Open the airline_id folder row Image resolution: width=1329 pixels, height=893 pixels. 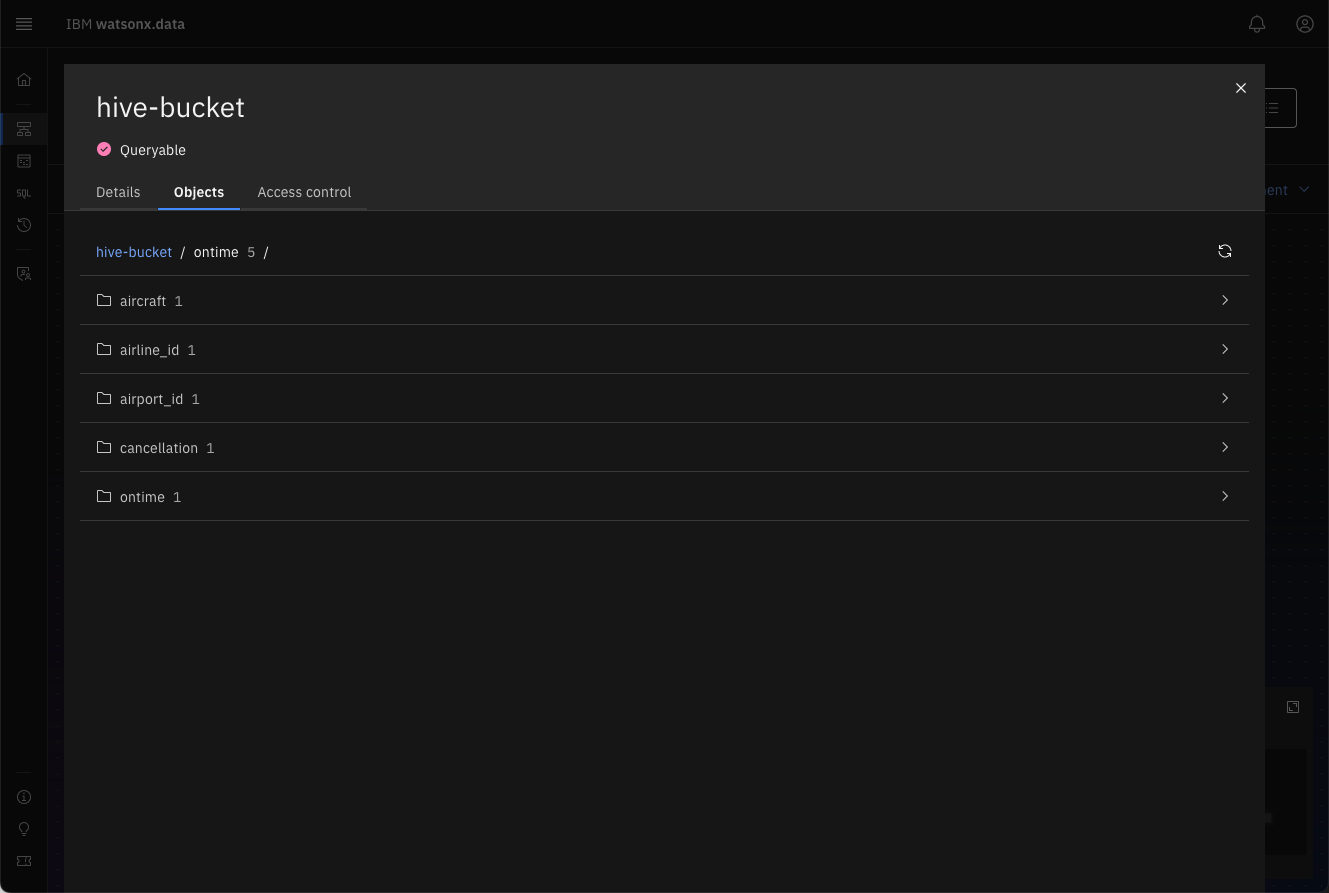tap(664, 349)
